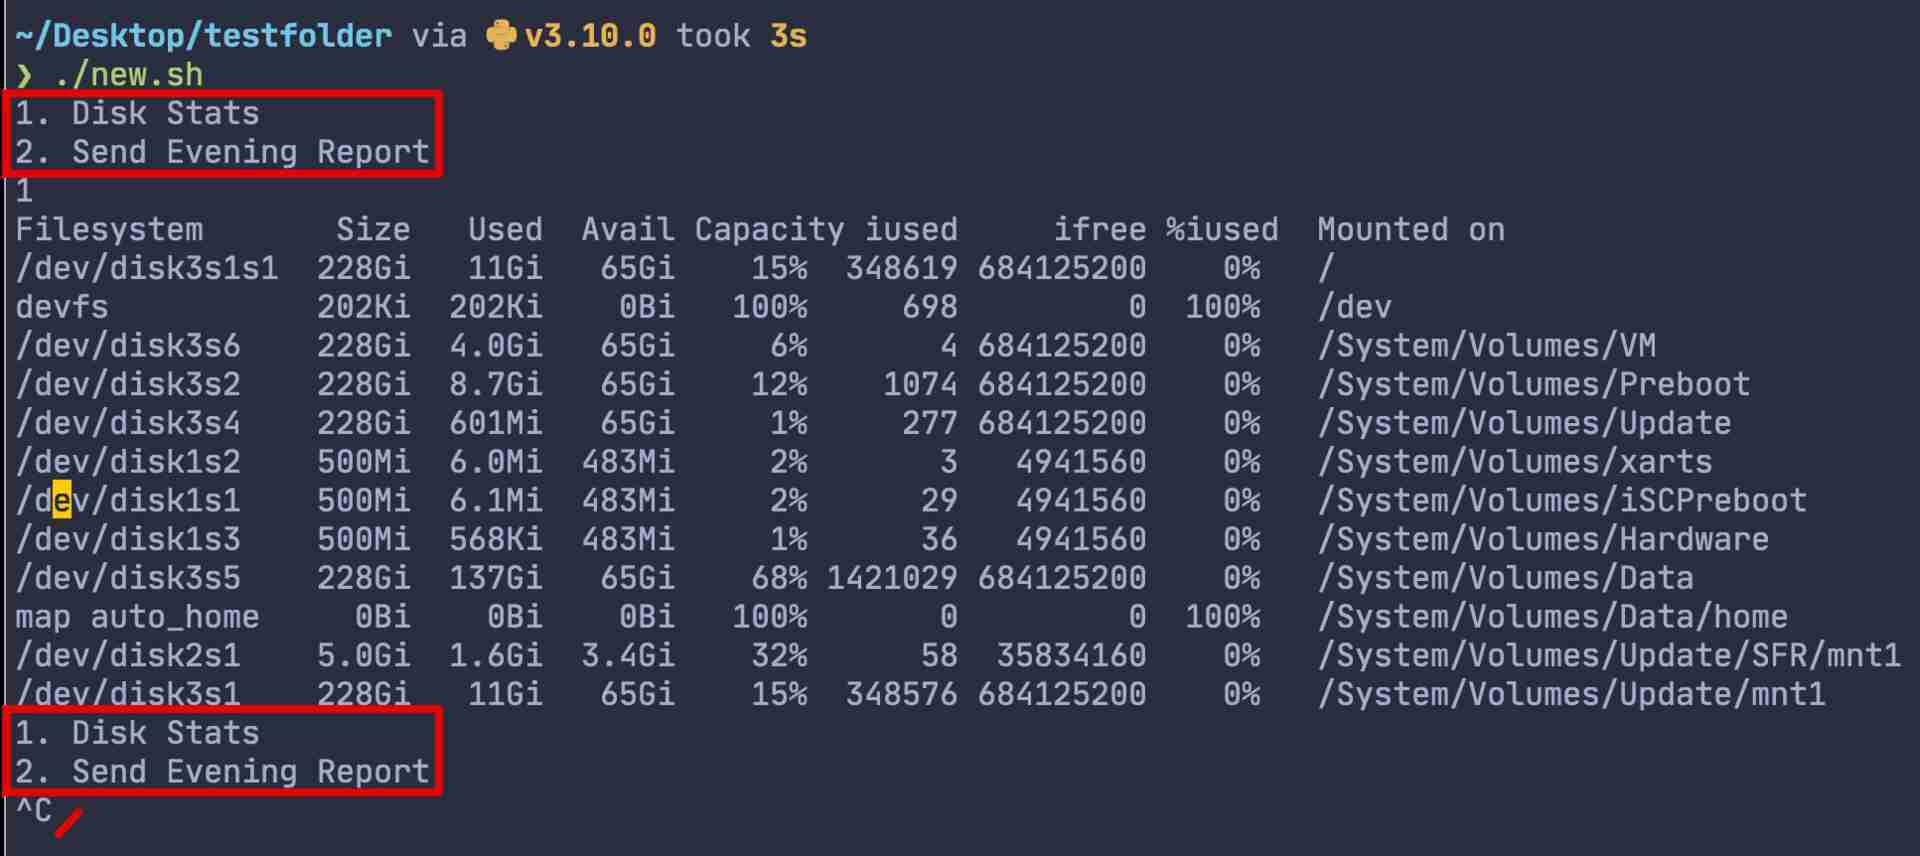
Task: Click the devfs filesystem entry
Action: 62,307
